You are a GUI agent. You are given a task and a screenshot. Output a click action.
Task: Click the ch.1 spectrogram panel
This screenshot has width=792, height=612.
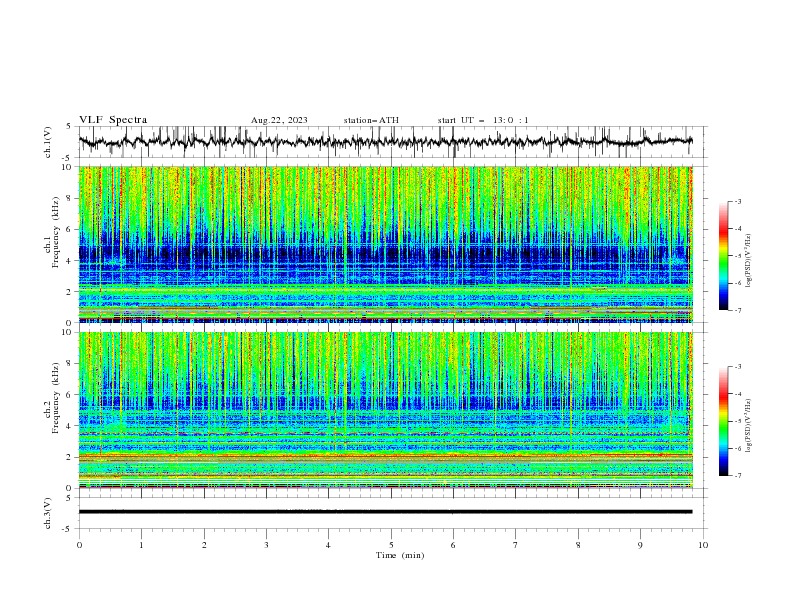(x=386, y=244)
